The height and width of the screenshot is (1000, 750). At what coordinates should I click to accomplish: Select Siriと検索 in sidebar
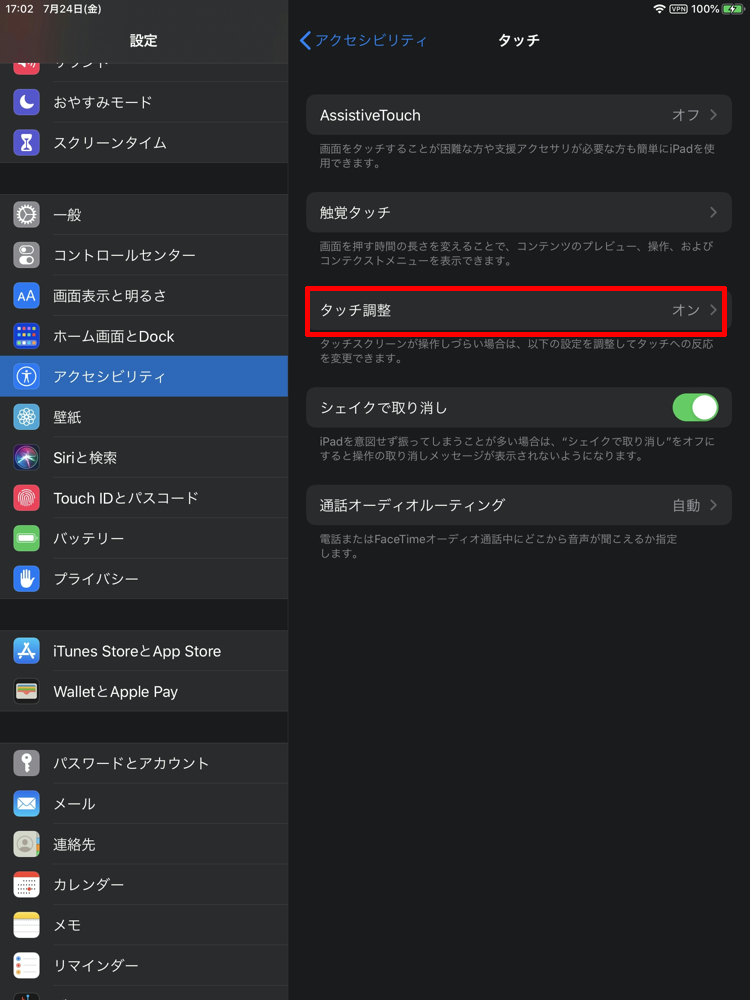click(143, 457)
